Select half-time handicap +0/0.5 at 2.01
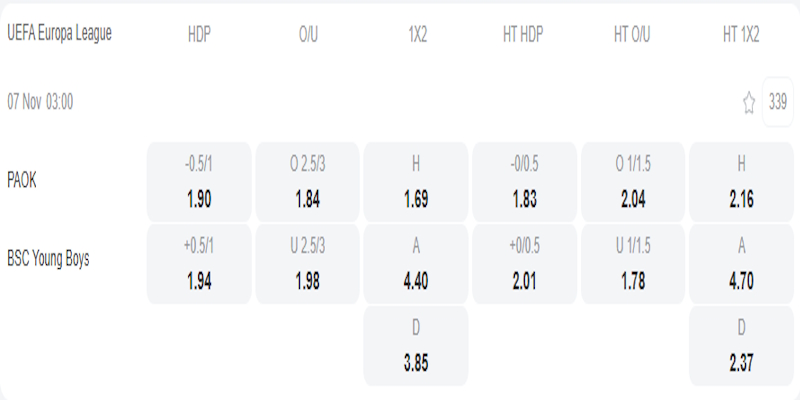 (x=524, y=264)
